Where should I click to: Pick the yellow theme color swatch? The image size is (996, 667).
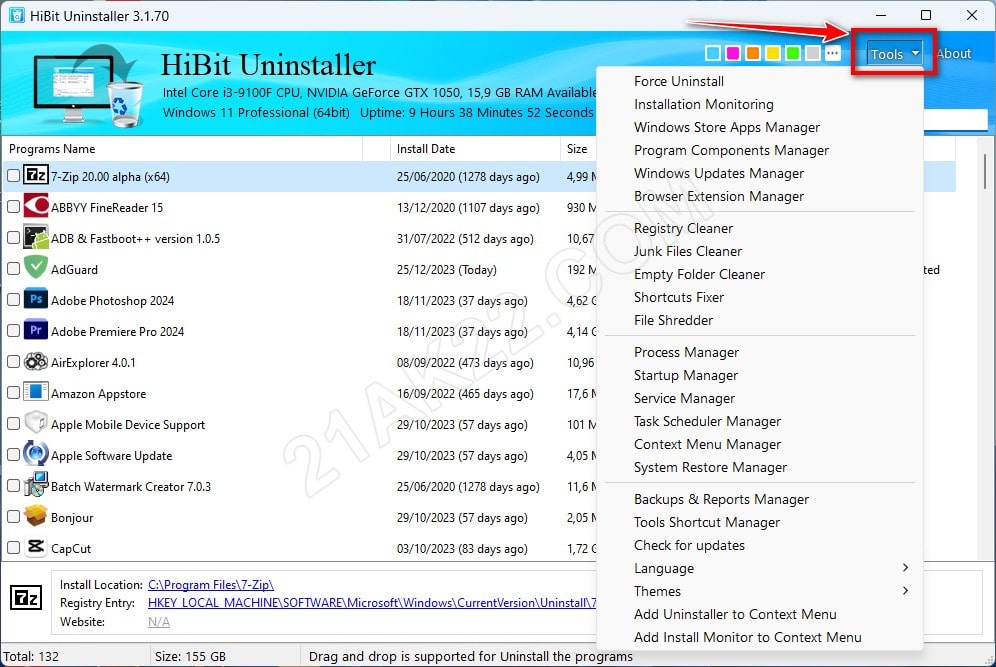(x=772, y=53)
